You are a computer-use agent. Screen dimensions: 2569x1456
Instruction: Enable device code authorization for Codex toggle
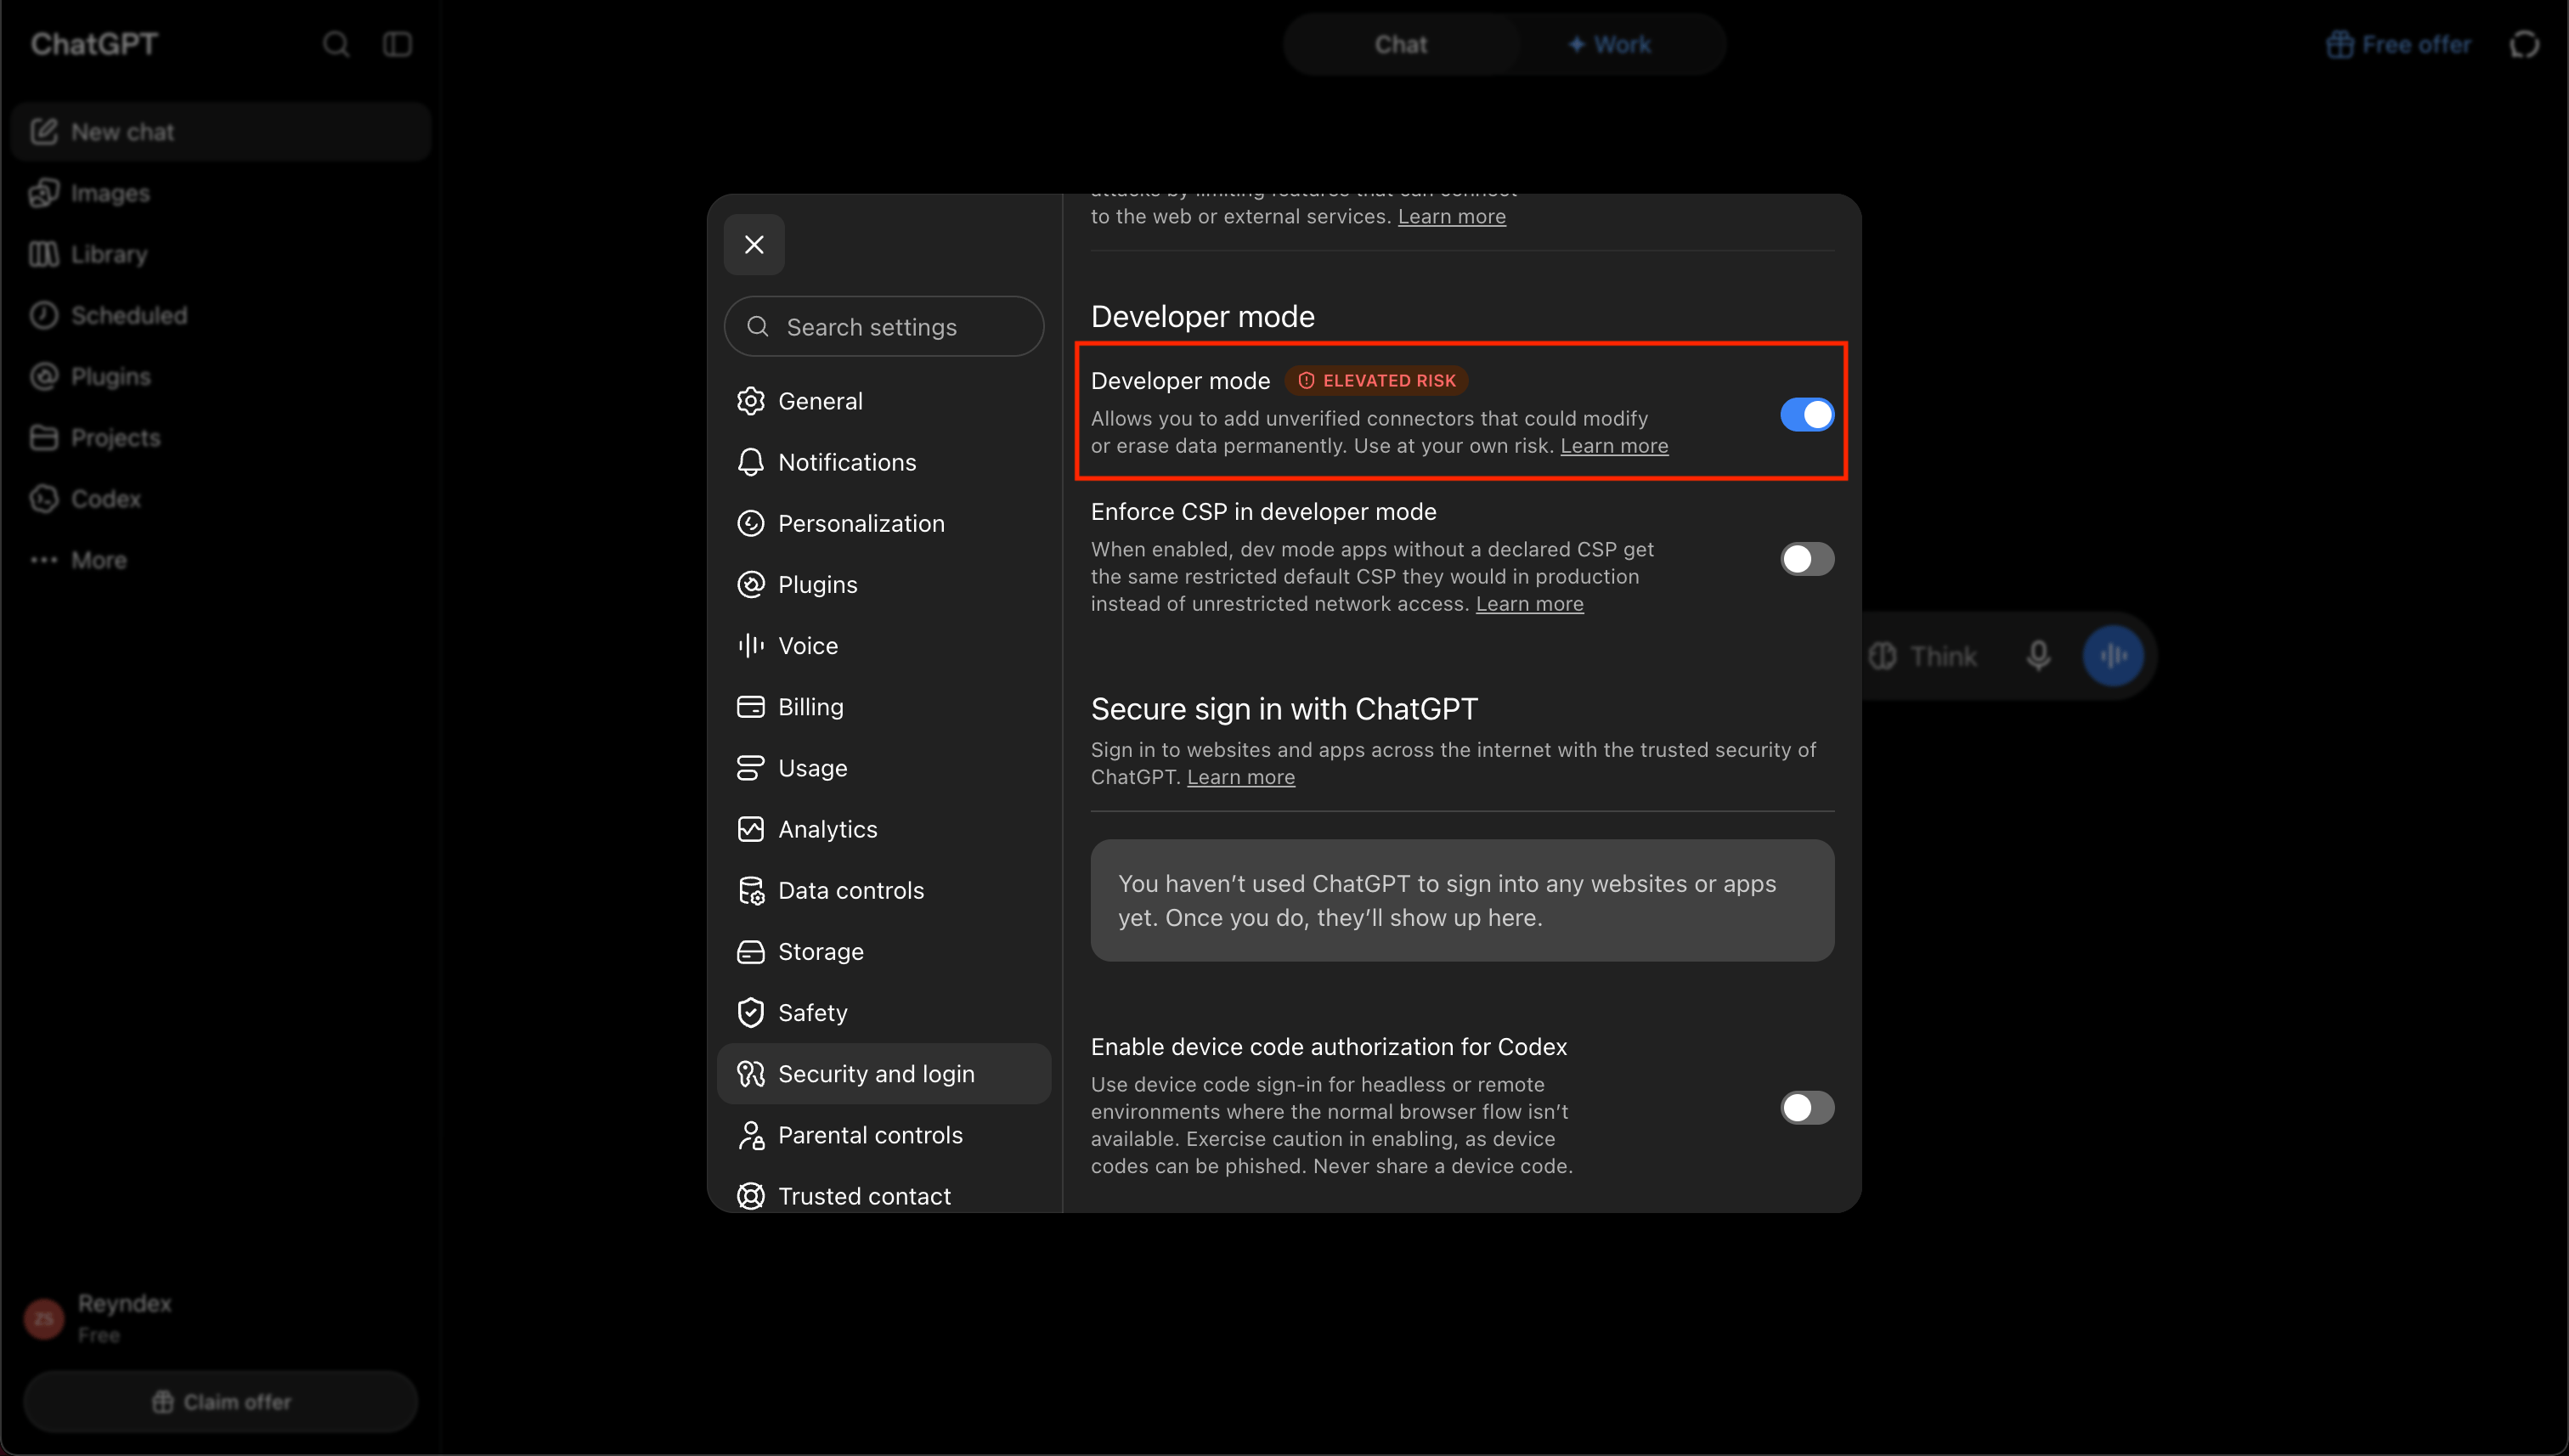(x=1807, y=1107)
